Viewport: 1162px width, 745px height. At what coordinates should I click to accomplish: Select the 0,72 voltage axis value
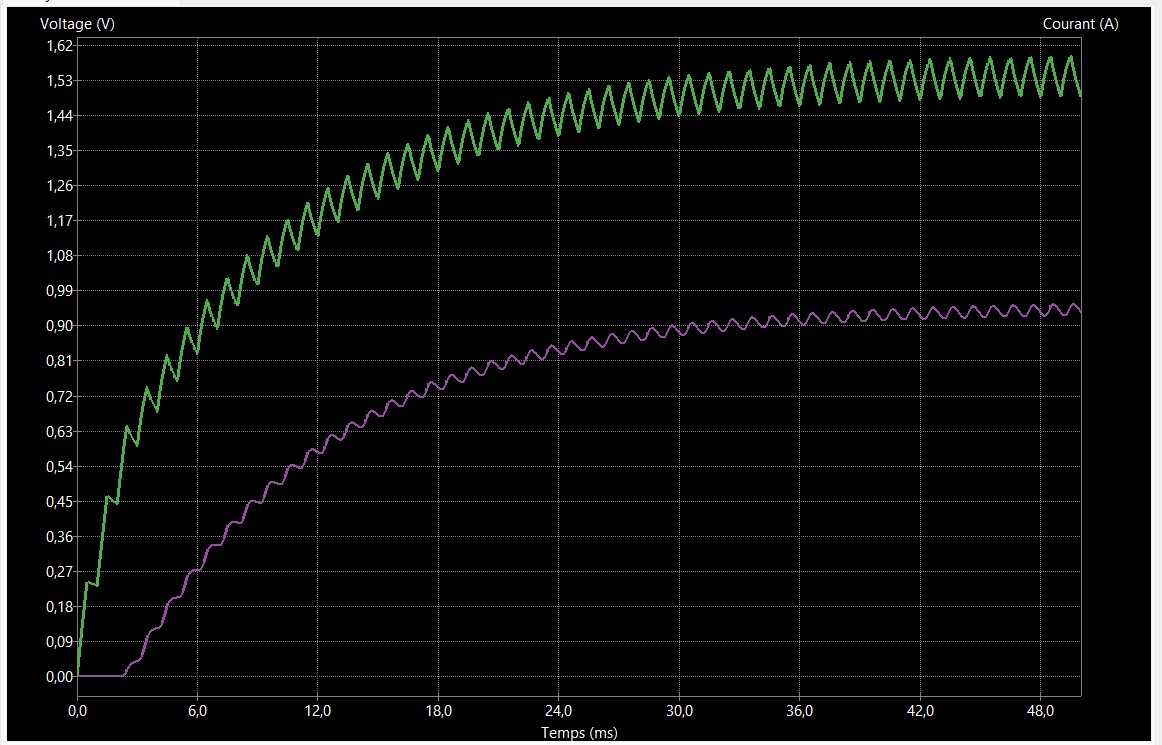pos(59,397)
